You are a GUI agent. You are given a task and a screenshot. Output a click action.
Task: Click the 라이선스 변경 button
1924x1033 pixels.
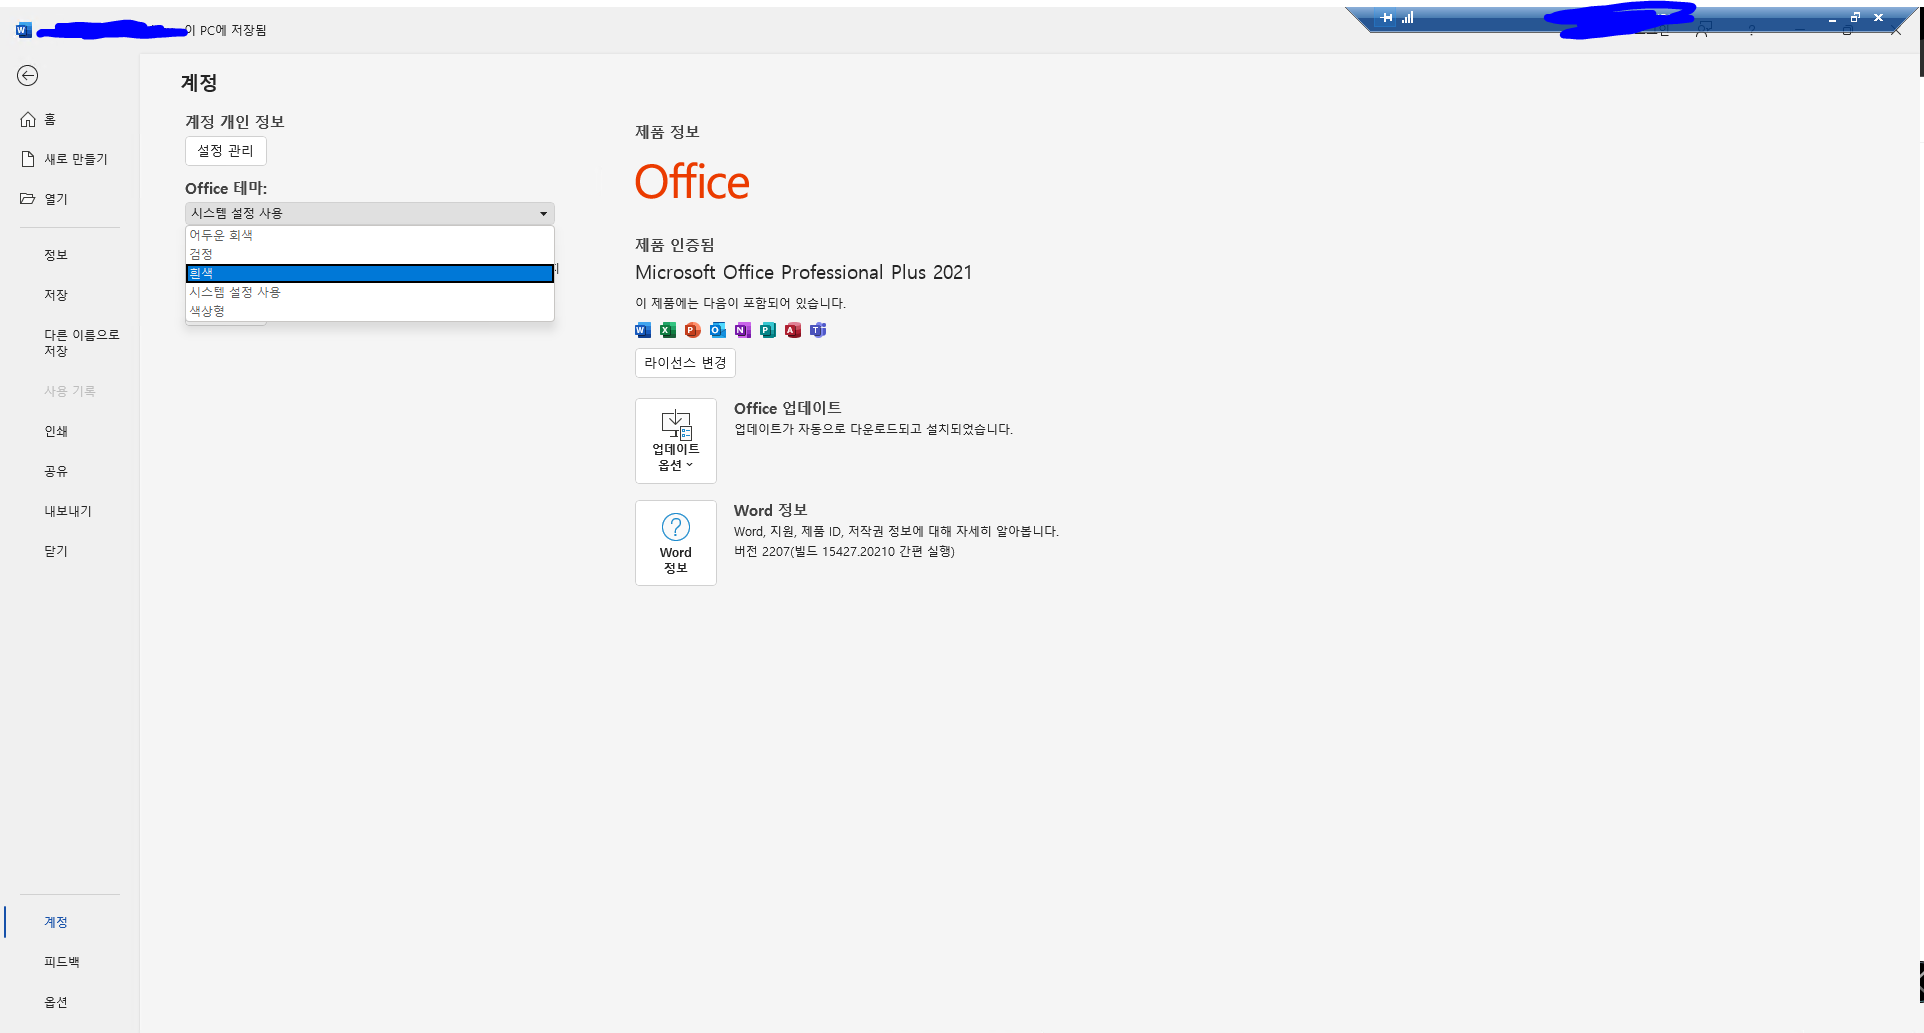685,363
